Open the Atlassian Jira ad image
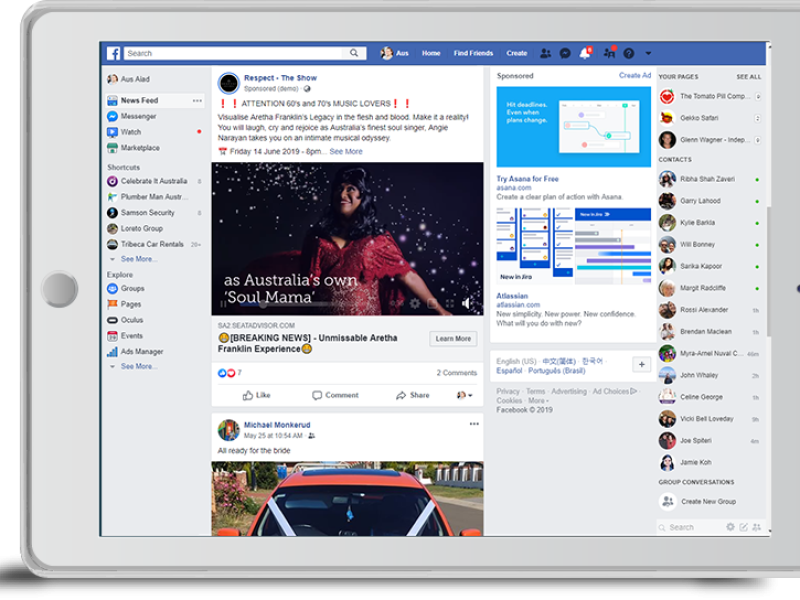Image resolution: width=800 pixels, height=600 pixels. 573,246
